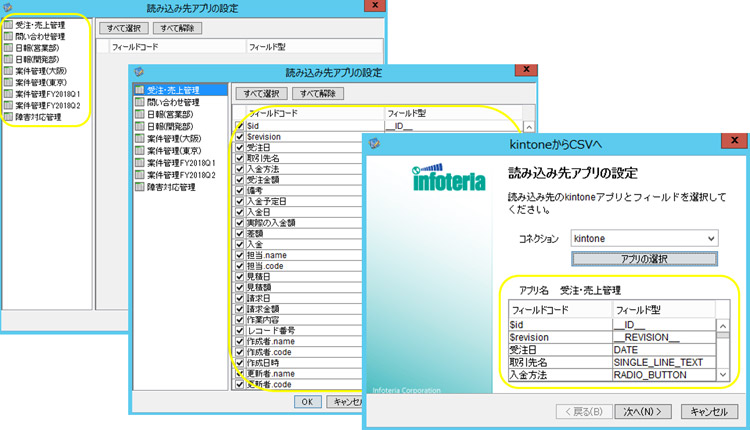Viewport: 750px width, 430px height.
Task: Click the フィールド型 header in the wizard table
Action: 664,309
